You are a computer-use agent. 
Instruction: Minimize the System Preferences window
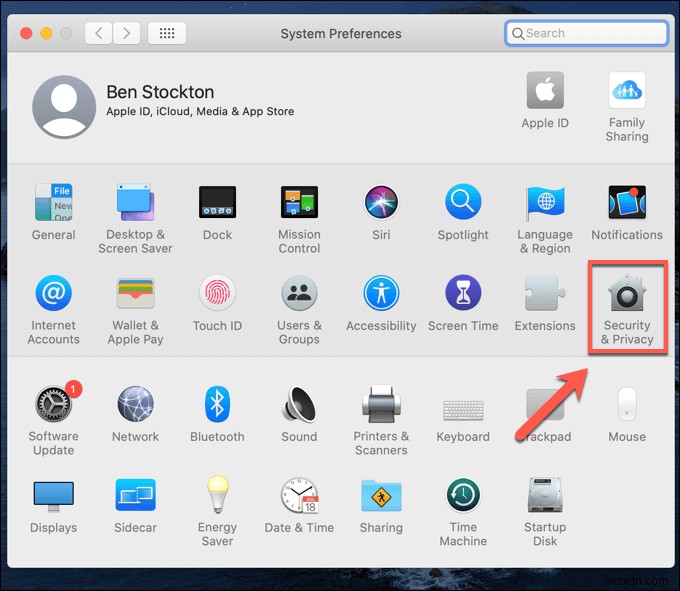pyautogui.click(x=46, y=33)
